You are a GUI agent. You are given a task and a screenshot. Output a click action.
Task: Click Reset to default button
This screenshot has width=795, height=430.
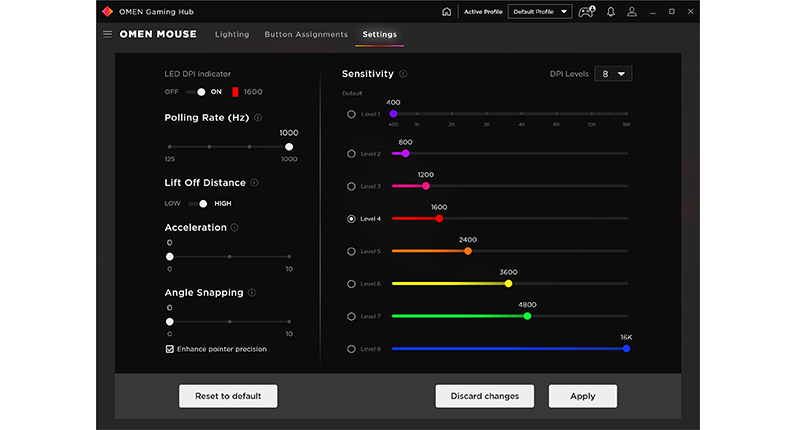coord(228,396)
